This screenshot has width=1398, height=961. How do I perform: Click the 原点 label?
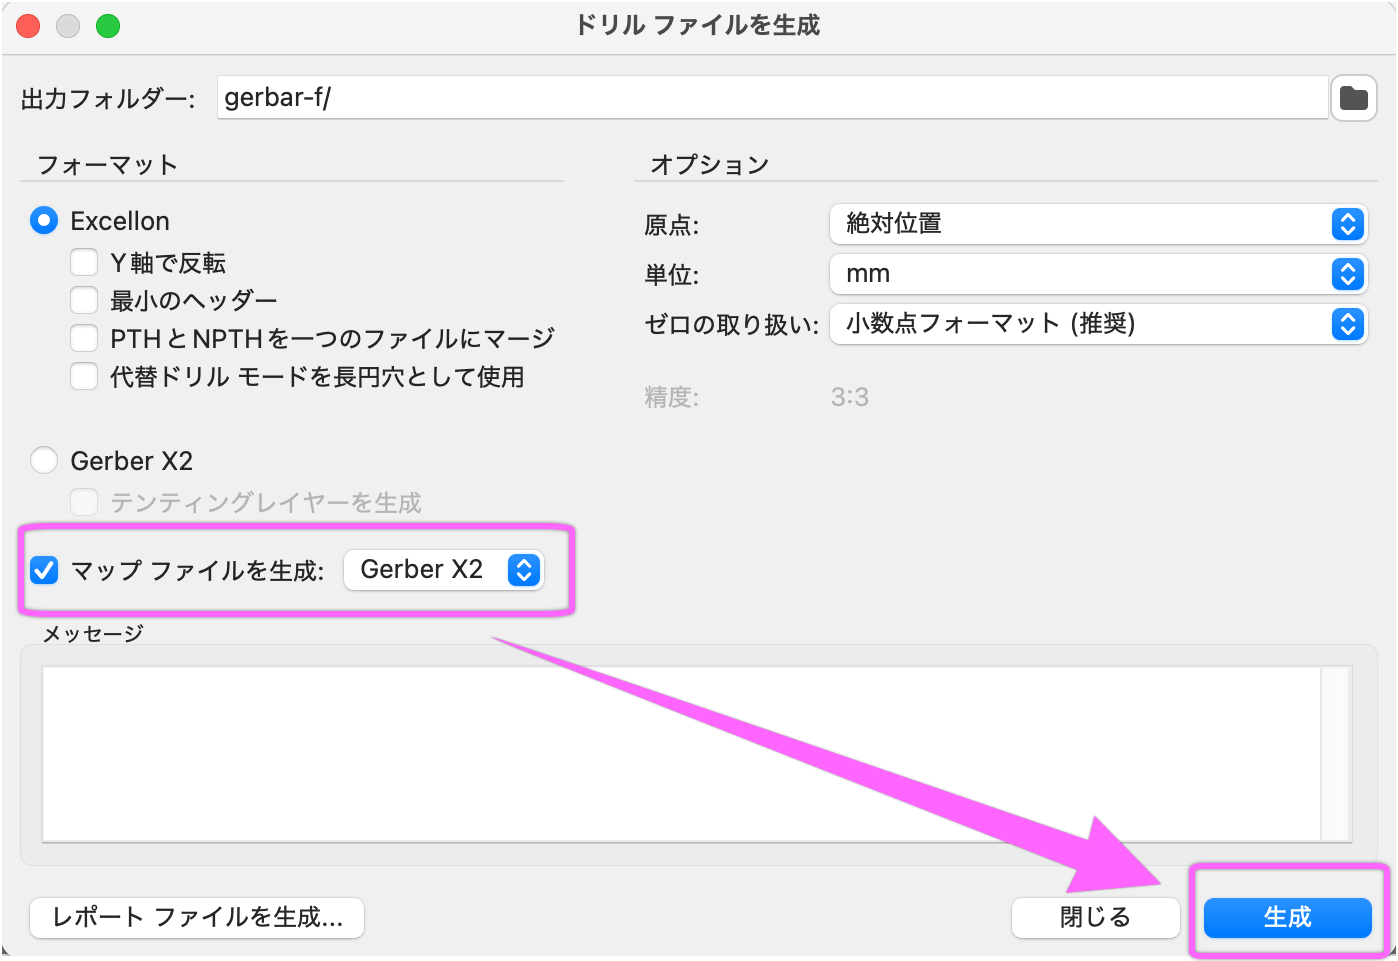coord(672,225)
